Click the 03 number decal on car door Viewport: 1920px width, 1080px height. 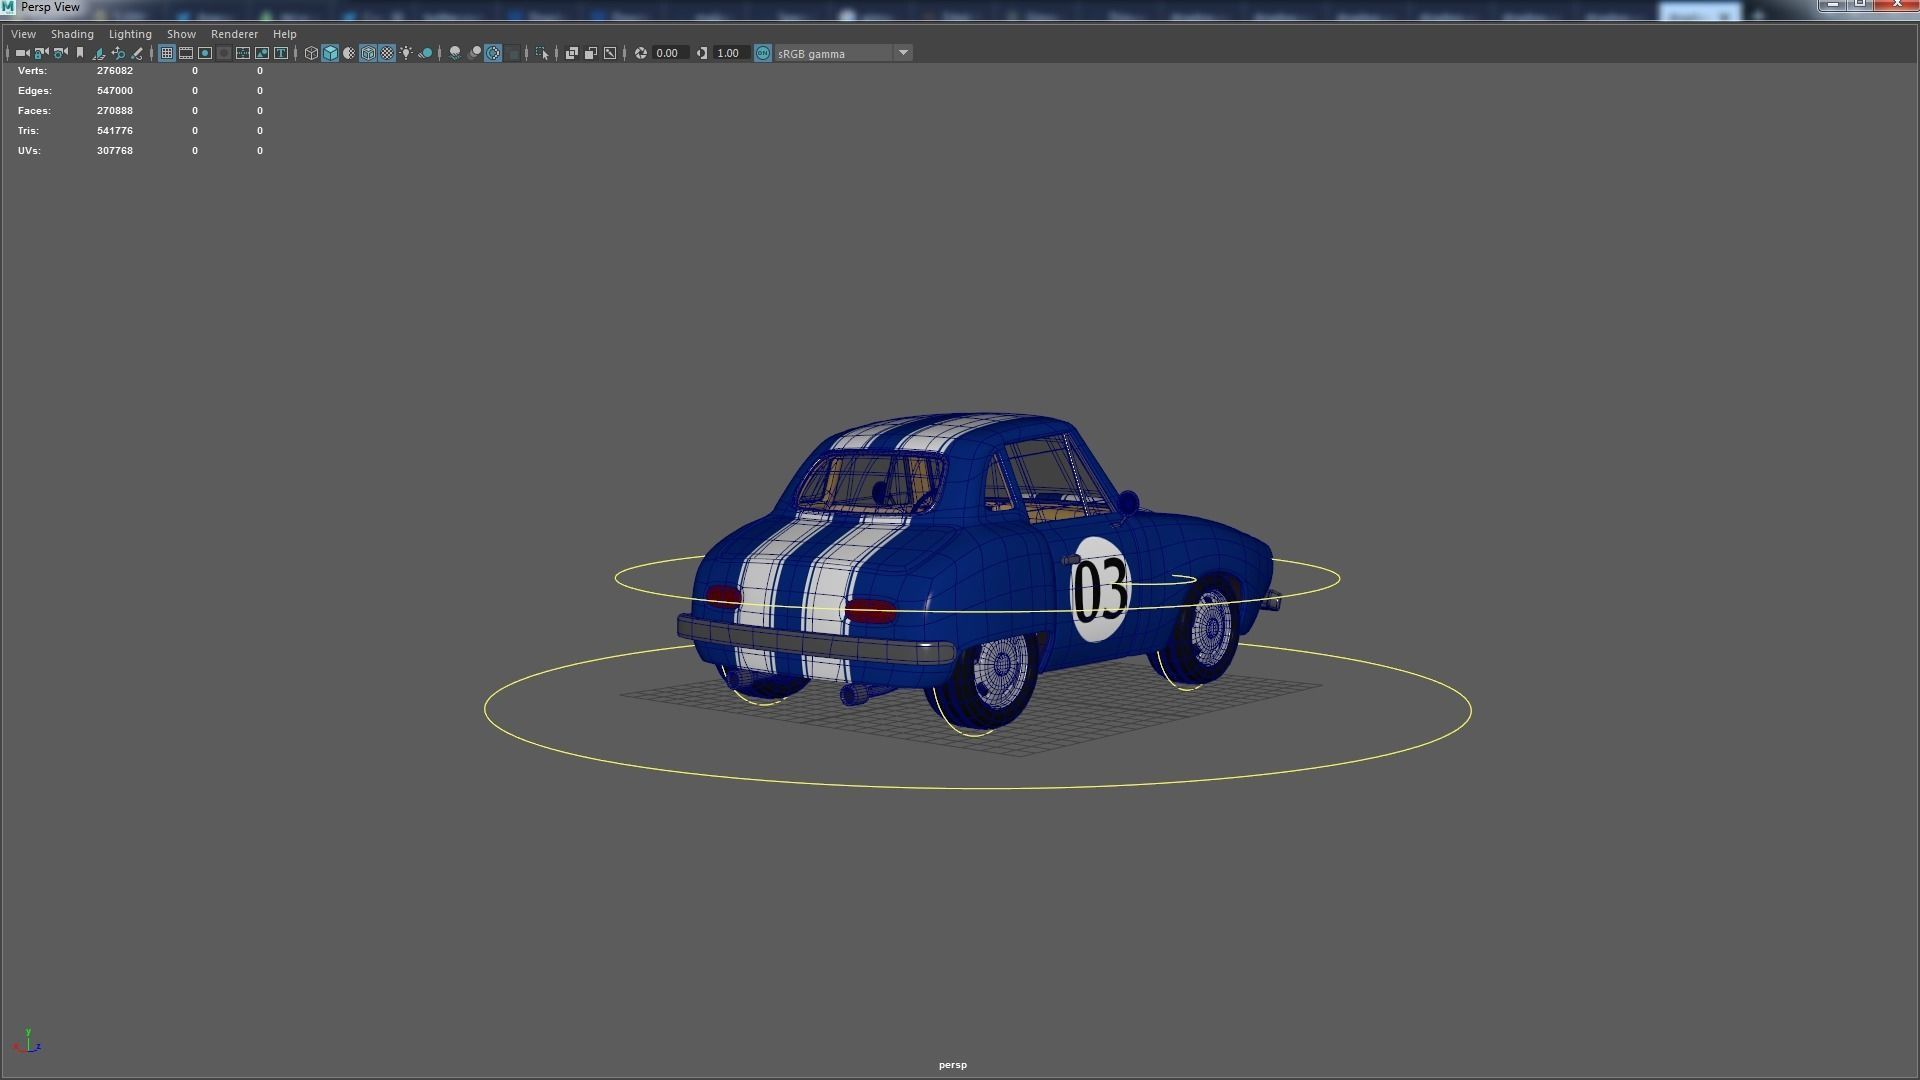pyautogui.click(x=1100, y=589)
